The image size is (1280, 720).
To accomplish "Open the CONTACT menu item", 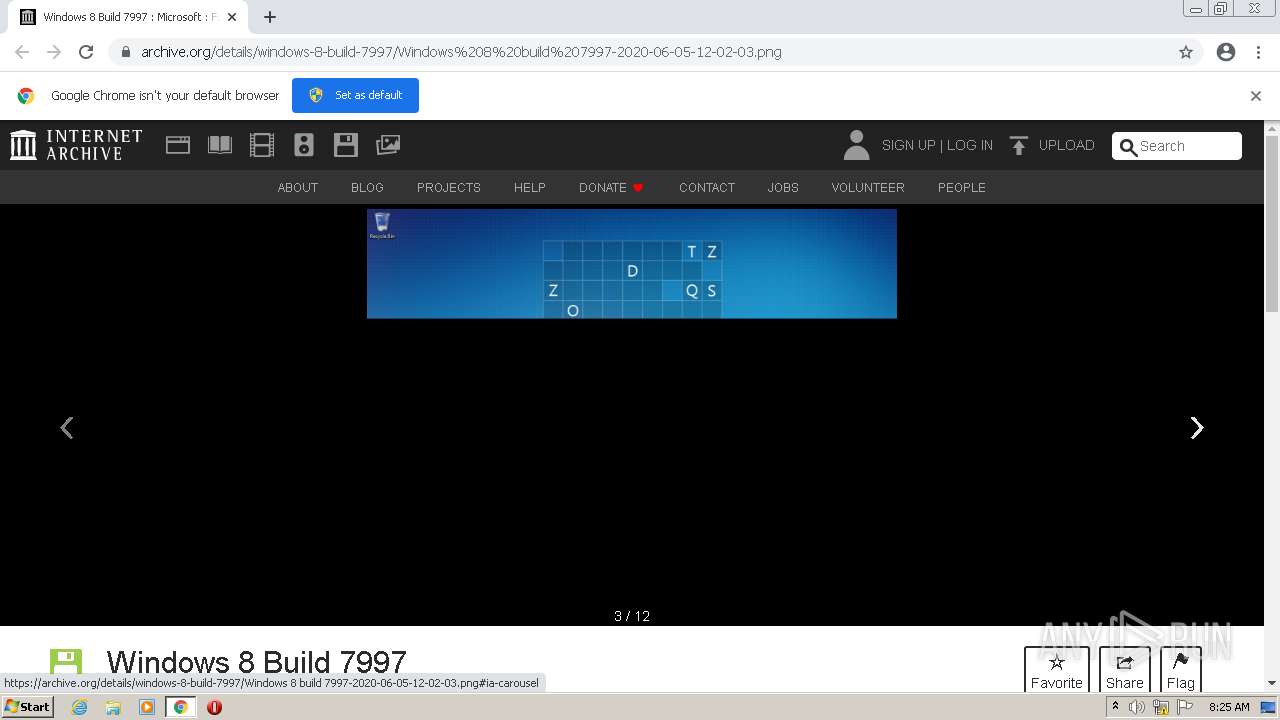I will tap(707, 187).
